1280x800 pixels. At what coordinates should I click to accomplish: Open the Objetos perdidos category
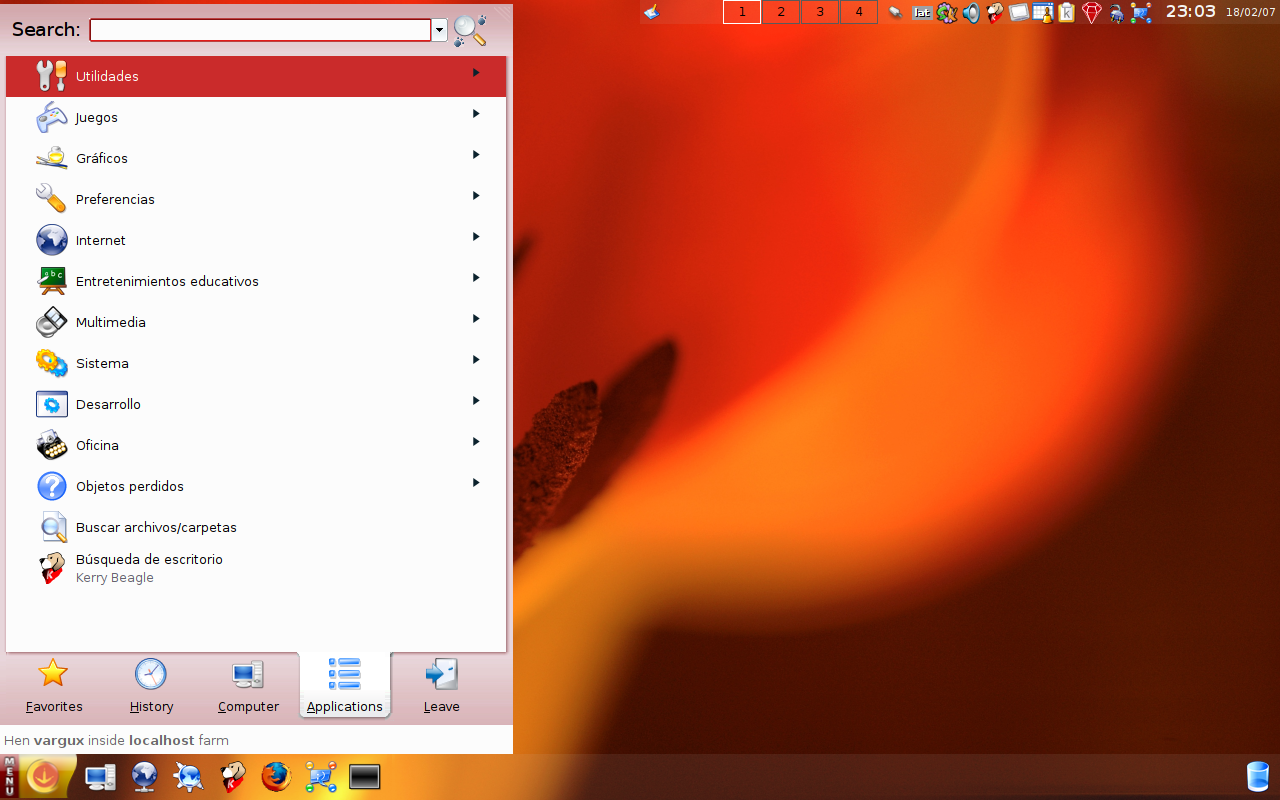click(256, 486)
